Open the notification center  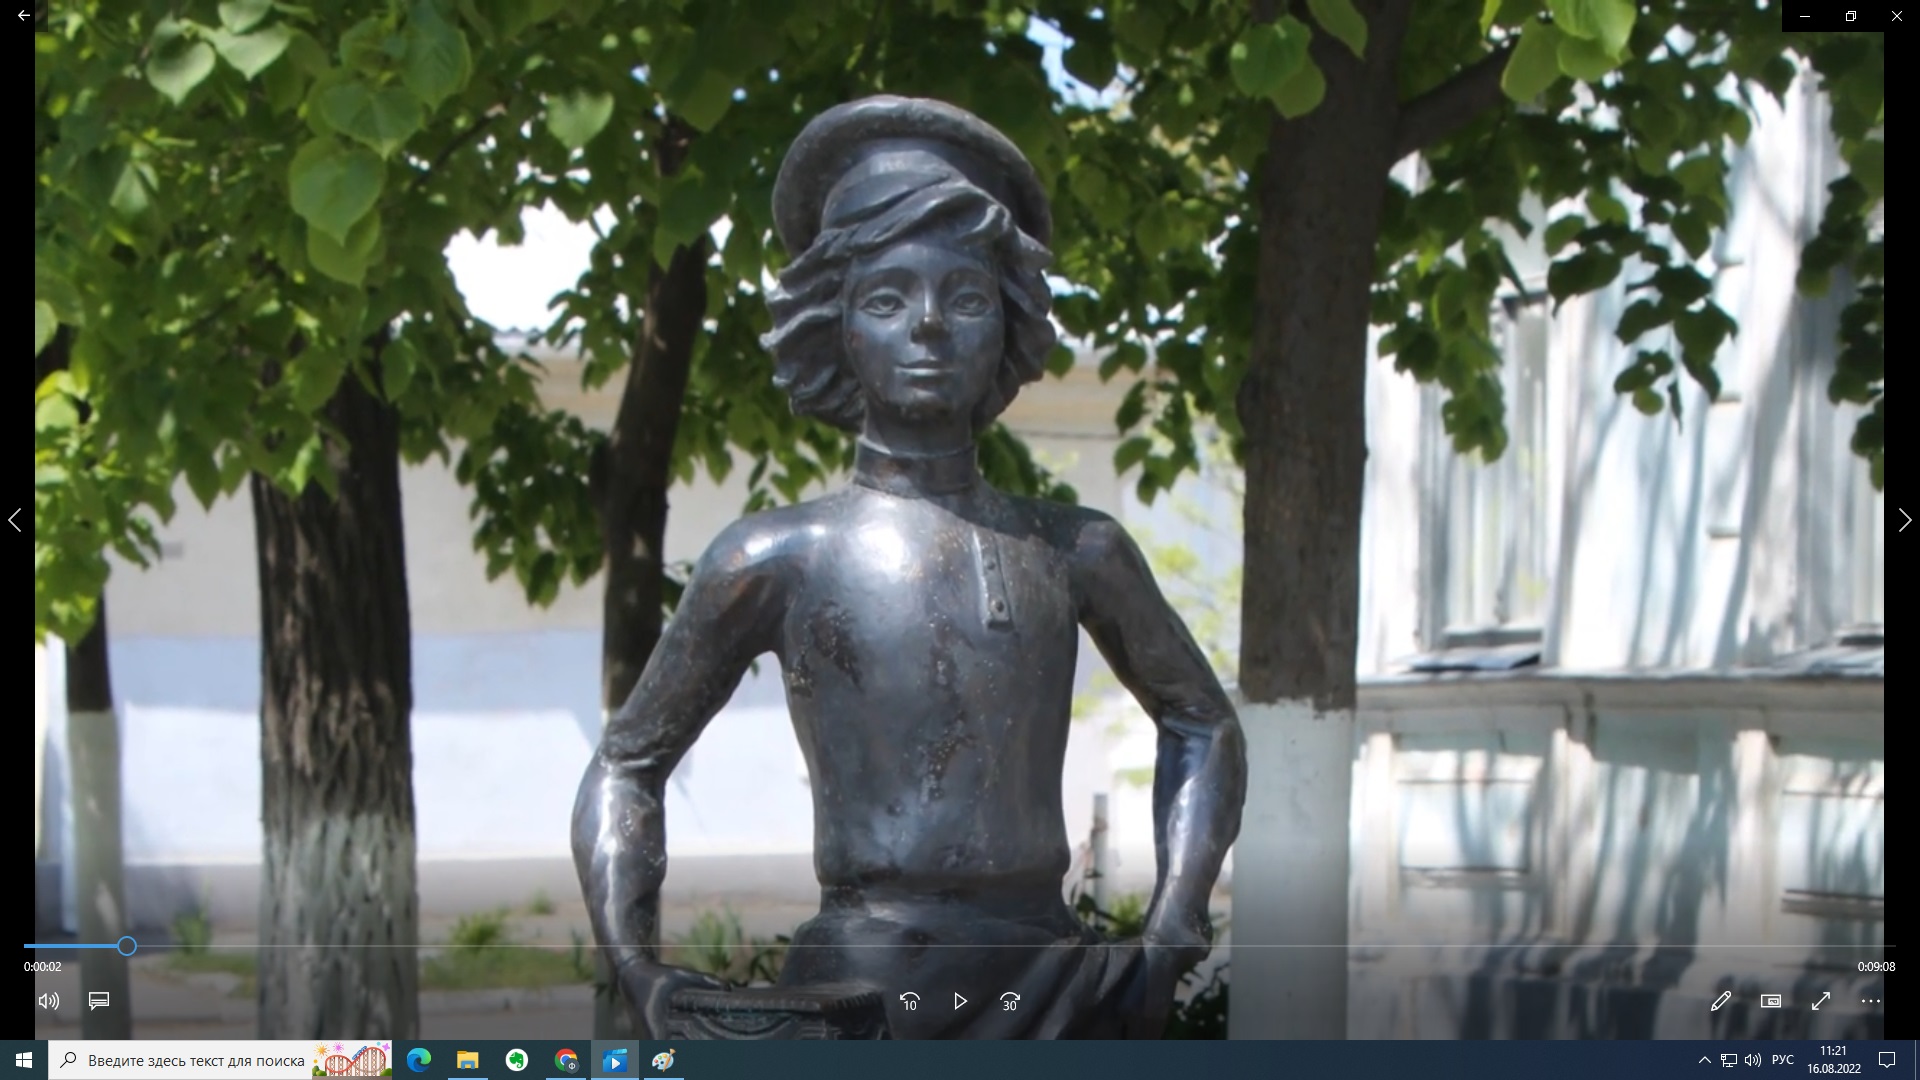click(1887, 1060)
